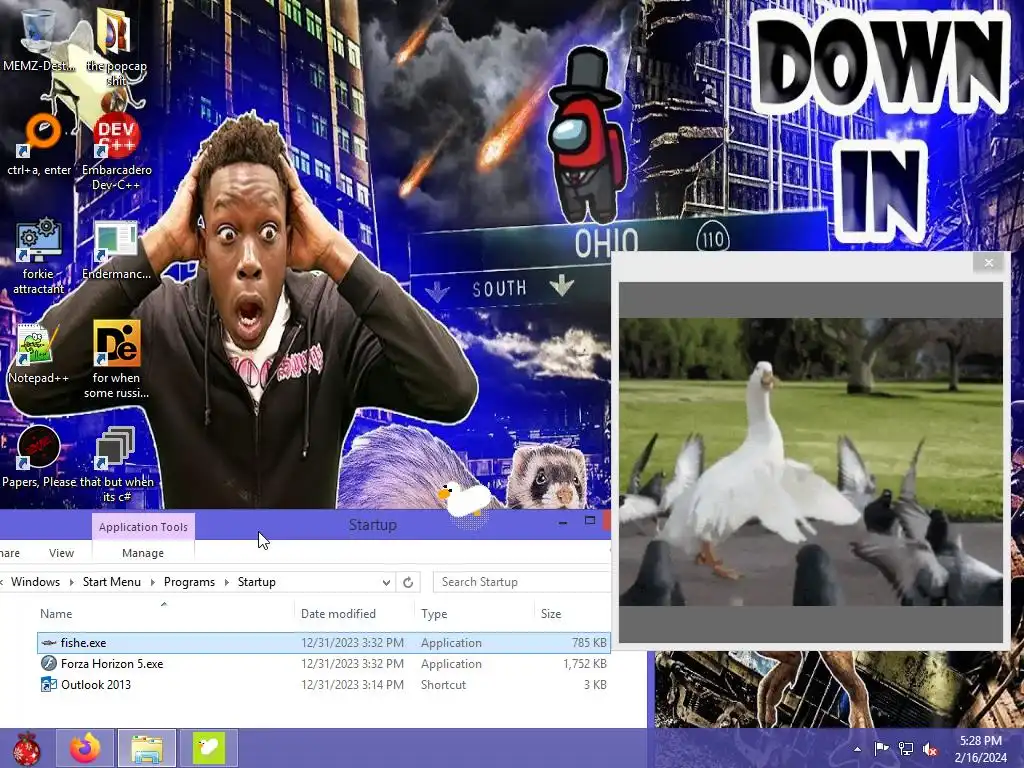This screenshot has height=768, width=1024.
Task: Click the '785 KB' size cell
Action: tap(590, 643)
